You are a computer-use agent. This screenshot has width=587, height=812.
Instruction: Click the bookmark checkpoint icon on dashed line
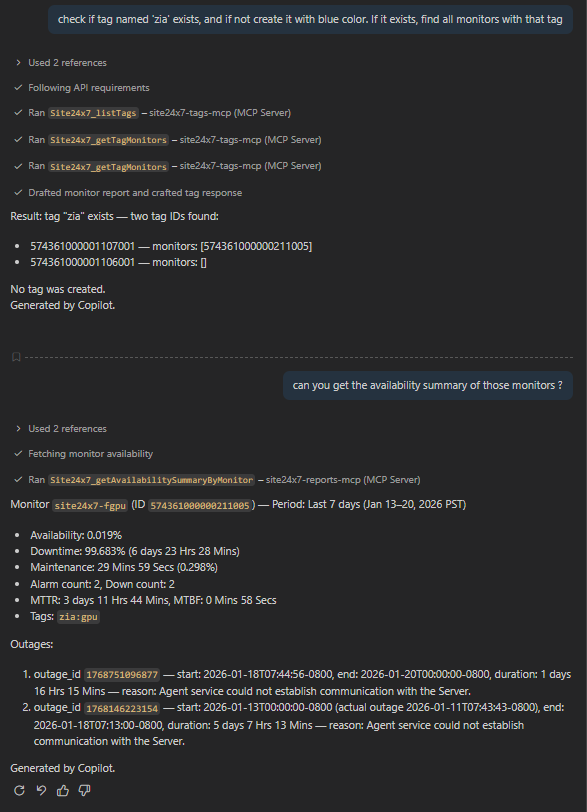tap(16, 357)
